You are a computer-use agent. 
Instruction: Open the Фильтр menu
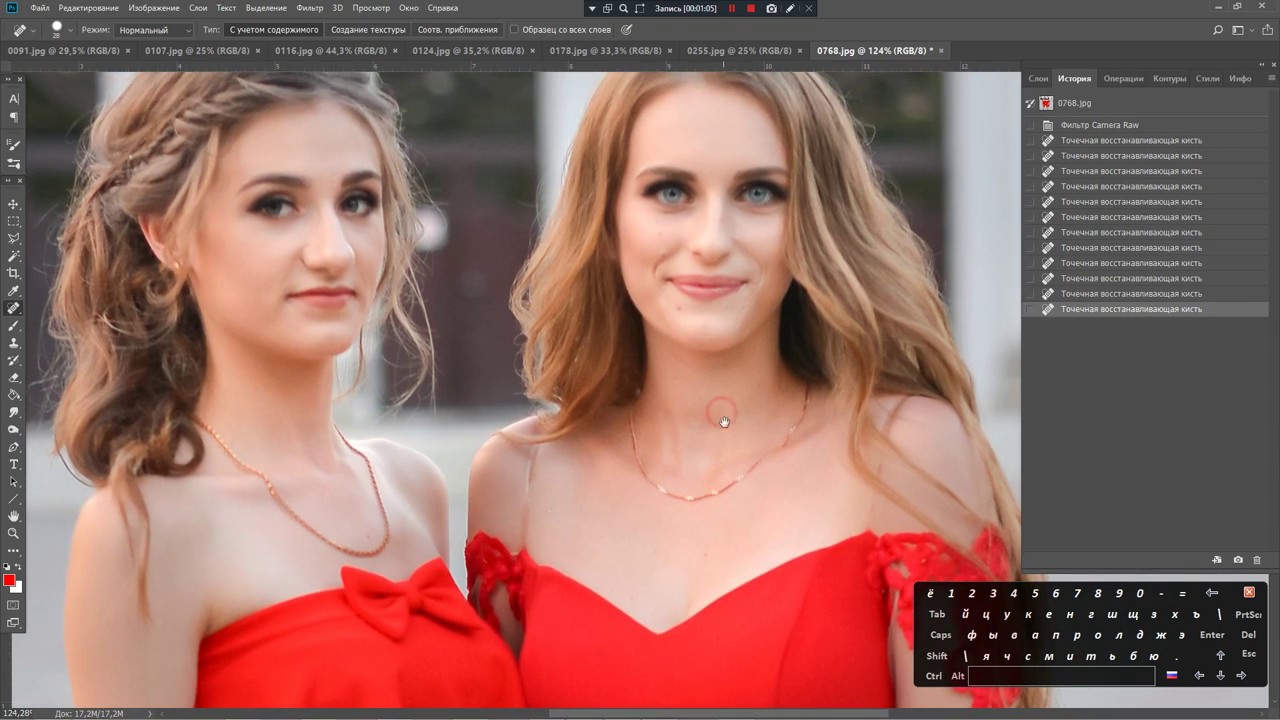point(310,8)
